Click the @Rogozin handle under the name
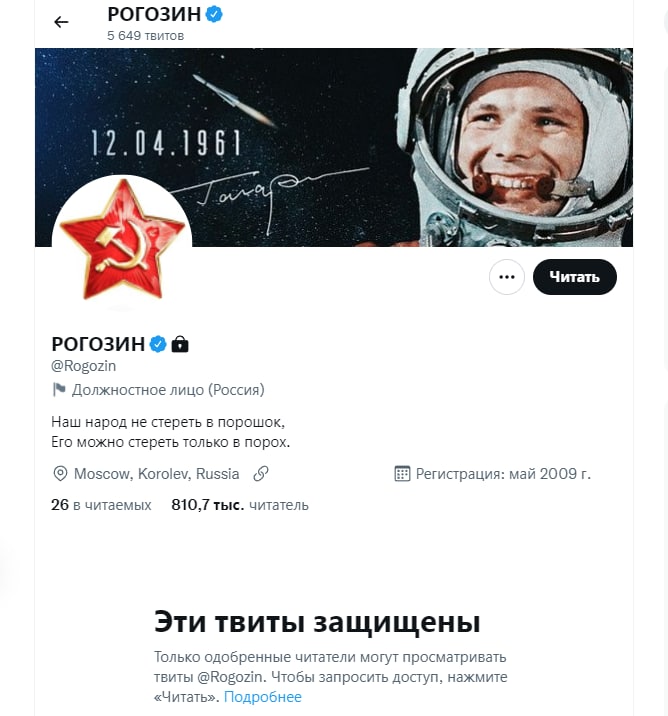668x716 pixels. click(84, 366)
